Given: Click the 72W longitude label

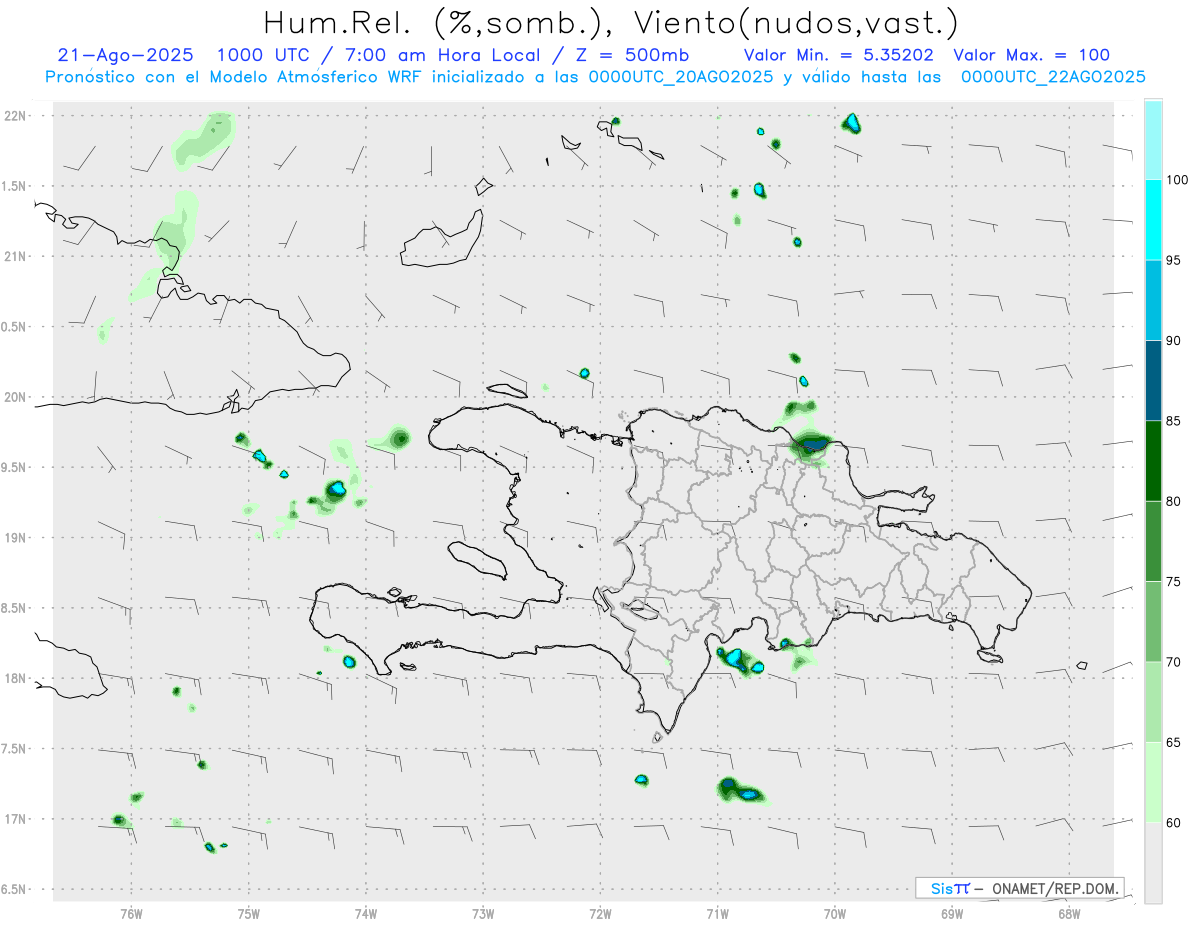Looking at the screenshot, I should click(x=600, y=913).
